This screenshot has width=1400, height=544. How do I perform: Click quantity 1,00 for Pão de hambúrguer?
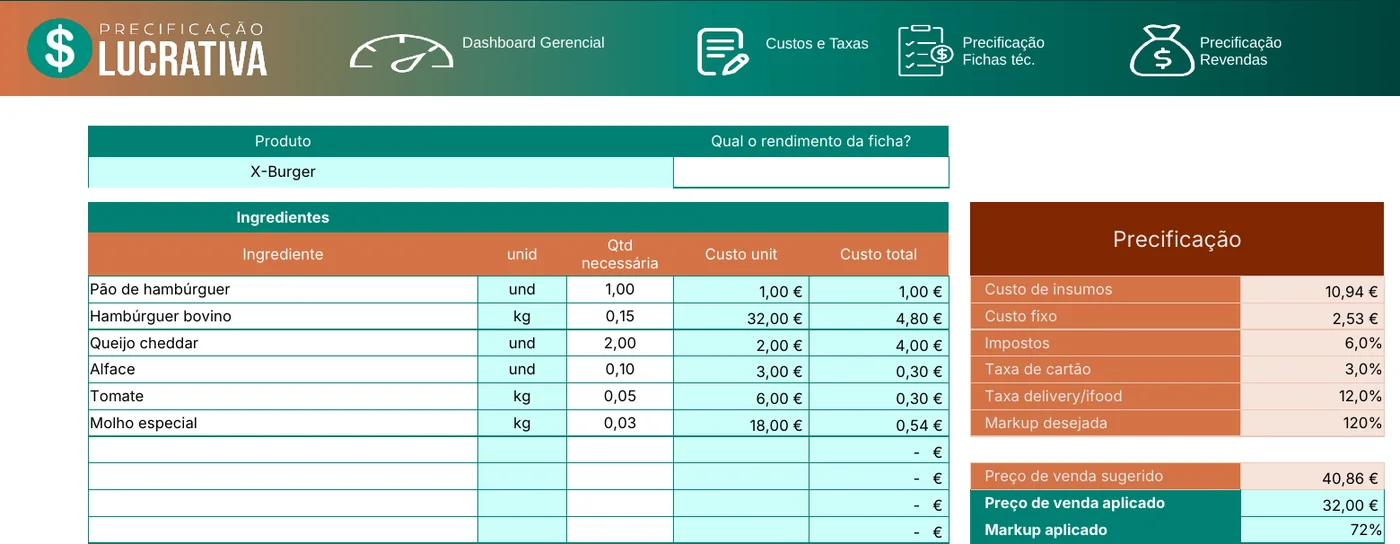620,290
